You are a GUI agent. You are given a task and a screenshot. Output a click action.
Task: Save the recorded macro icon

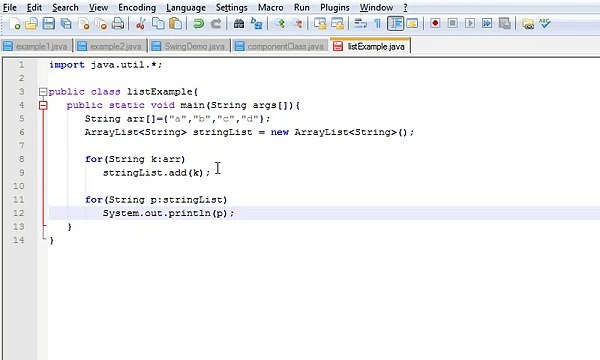click(x=505, y=24)
